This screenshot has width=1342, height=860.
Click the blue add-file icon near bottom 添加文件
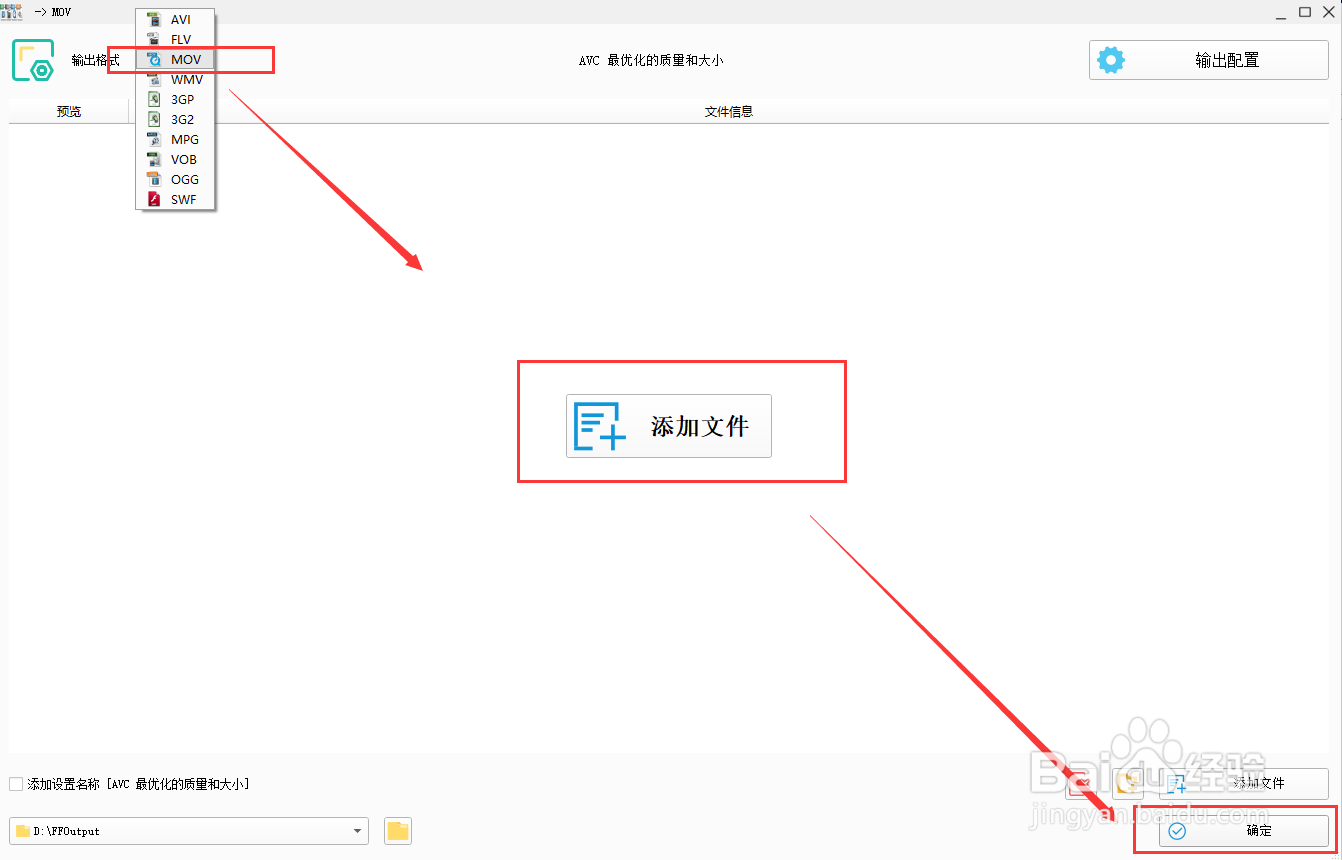click(1177, 784)
